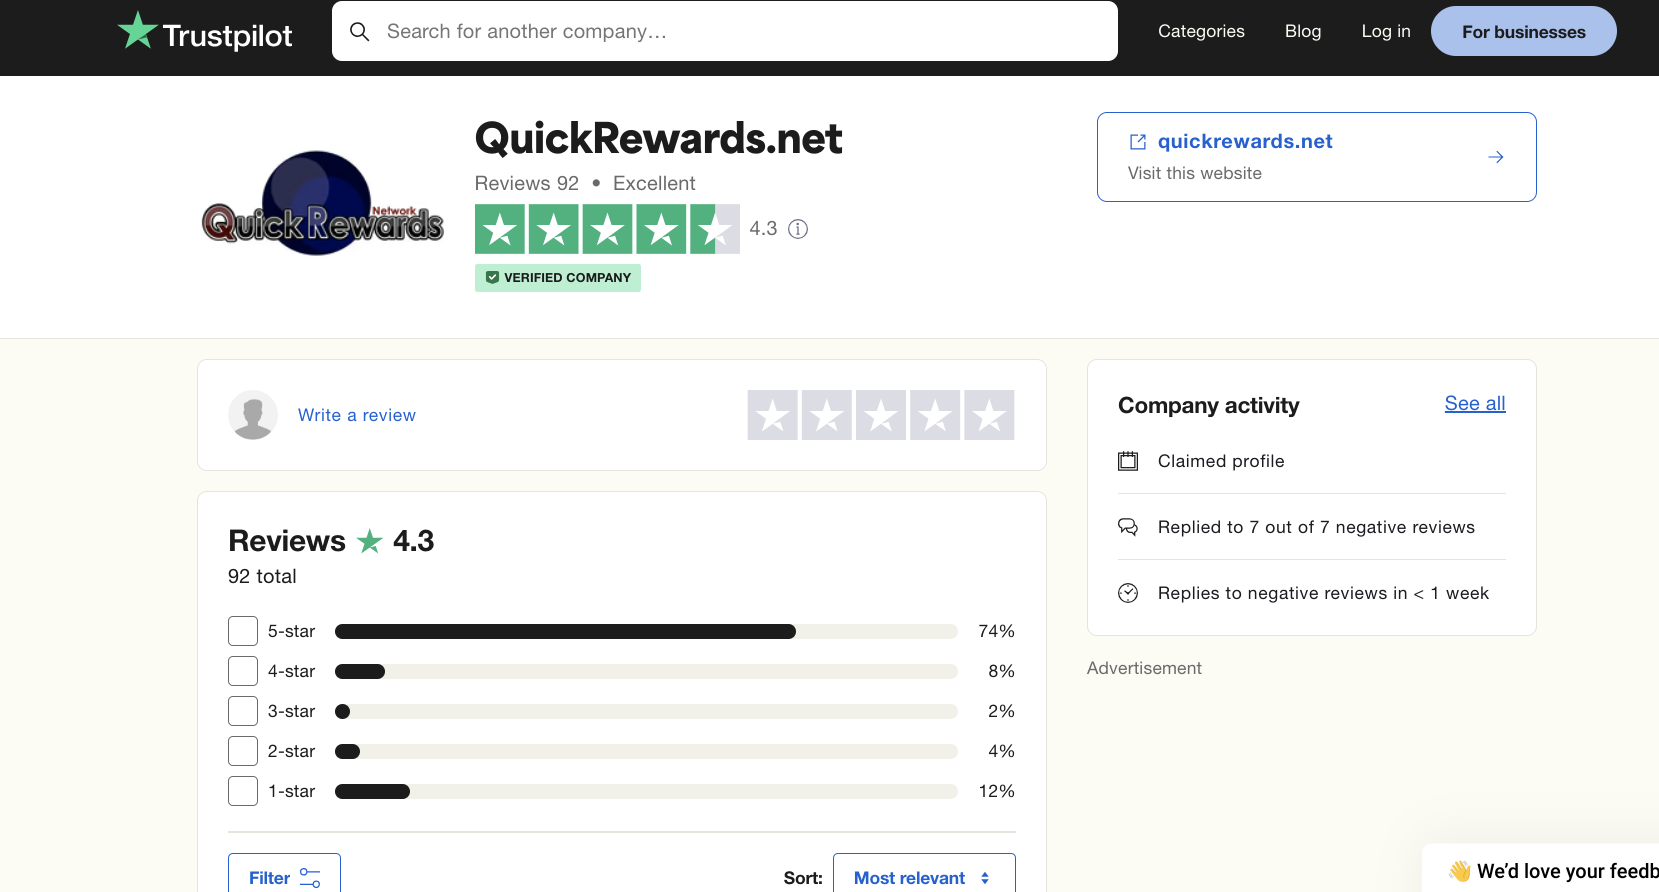Image resolution: width=1659 pixels, height=892 pixels.
Task: Click the 'Excellent' rating label
Action: [x=654, y=183]
